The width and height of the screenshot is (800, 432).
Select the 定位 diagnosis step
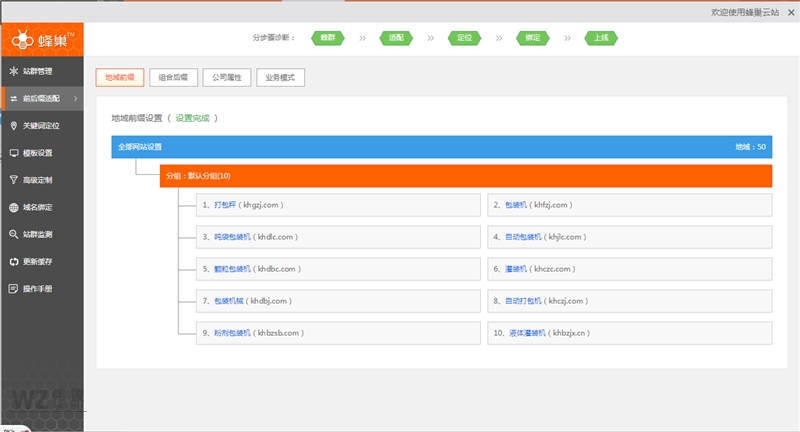coord(463,38)
